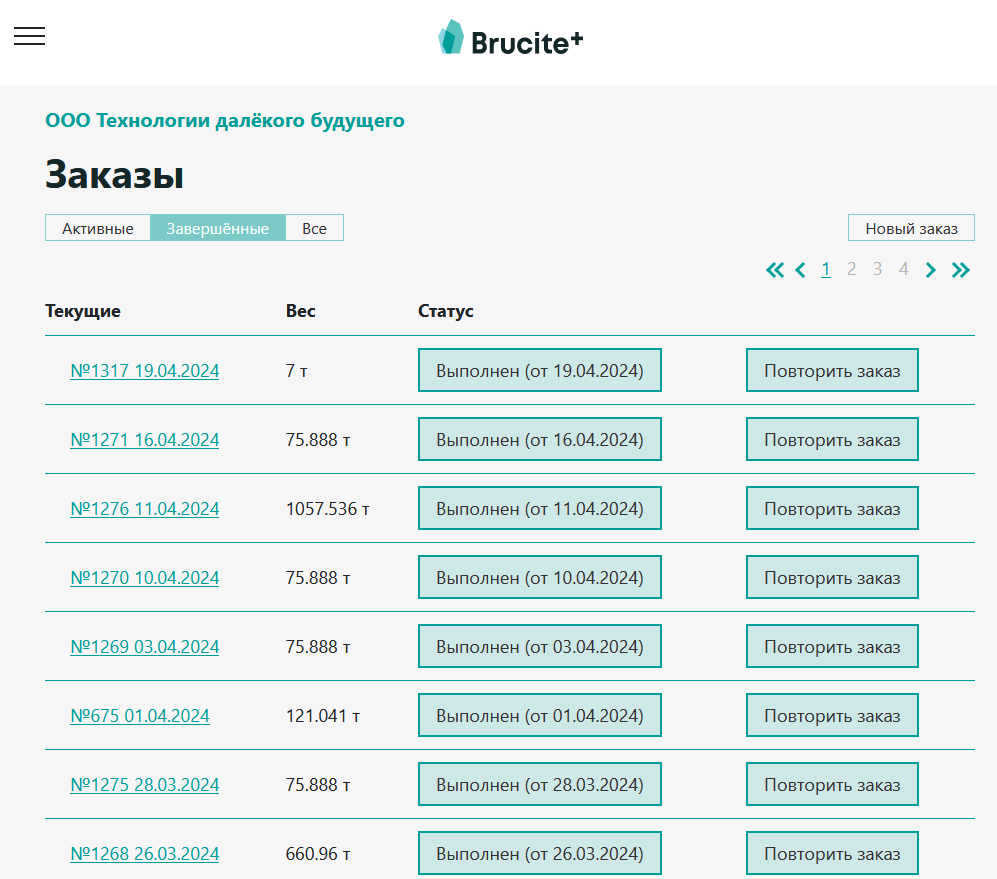Click status Выполнен (от 10.04.2024)
Viewport: 997px width, 879px height.
(x=539, y=578)
